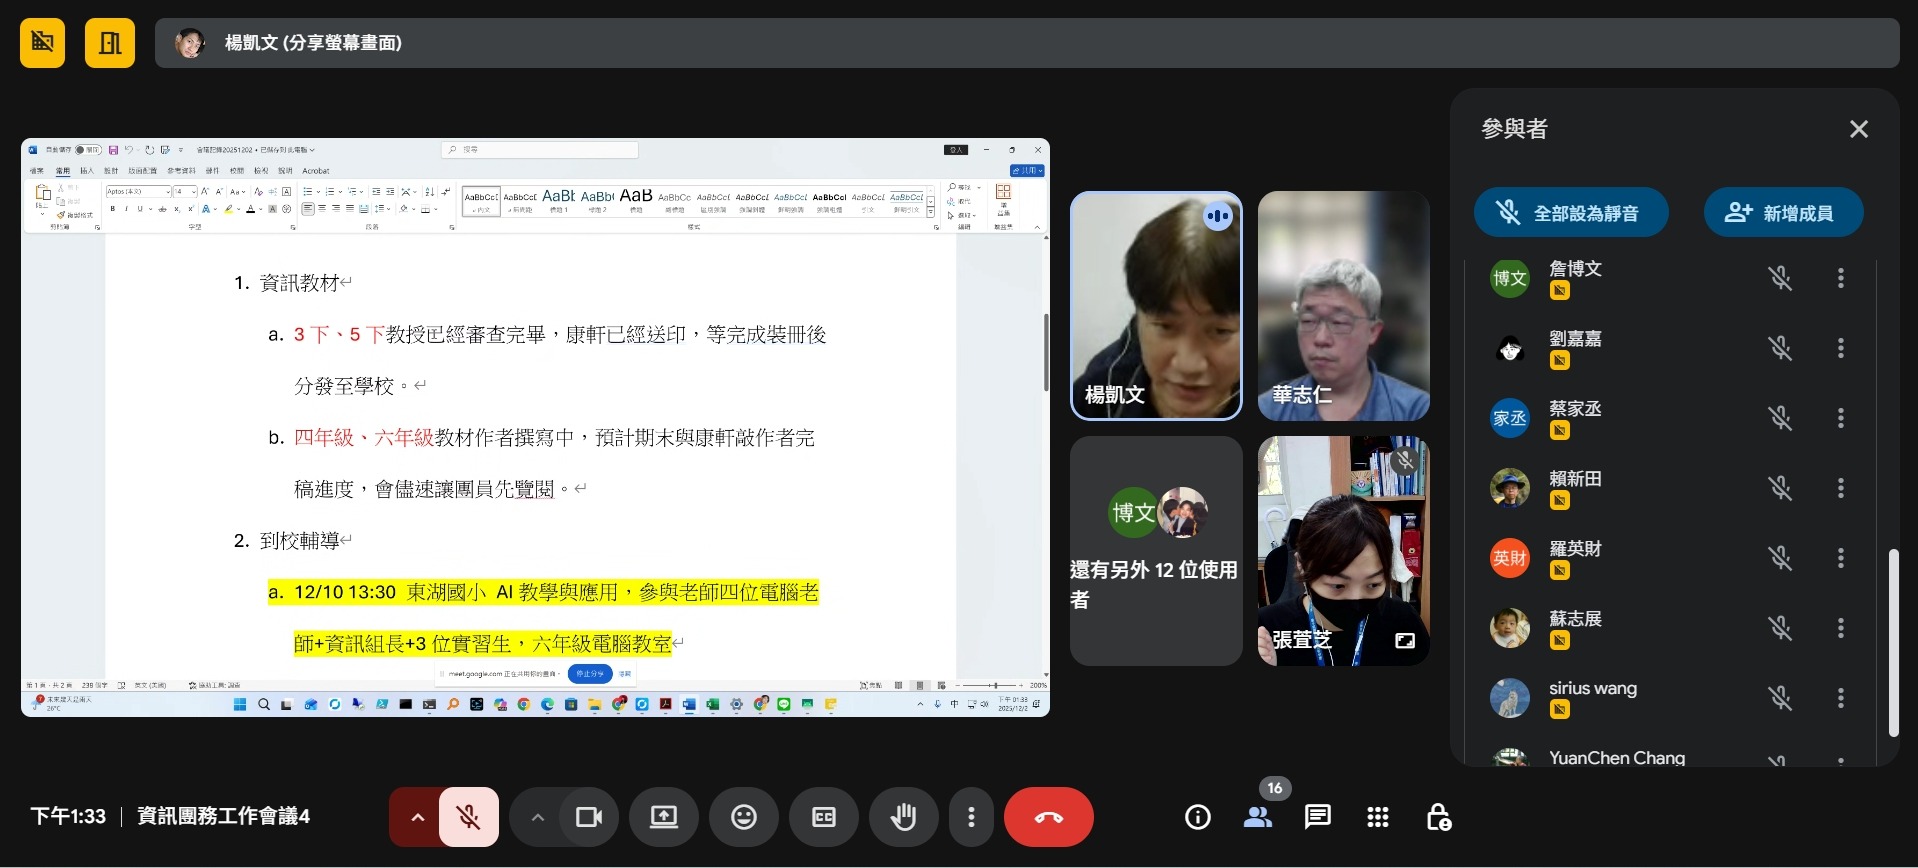
Task: Open more options menu for 詹博文
Action: click(x=1840, y=278)
